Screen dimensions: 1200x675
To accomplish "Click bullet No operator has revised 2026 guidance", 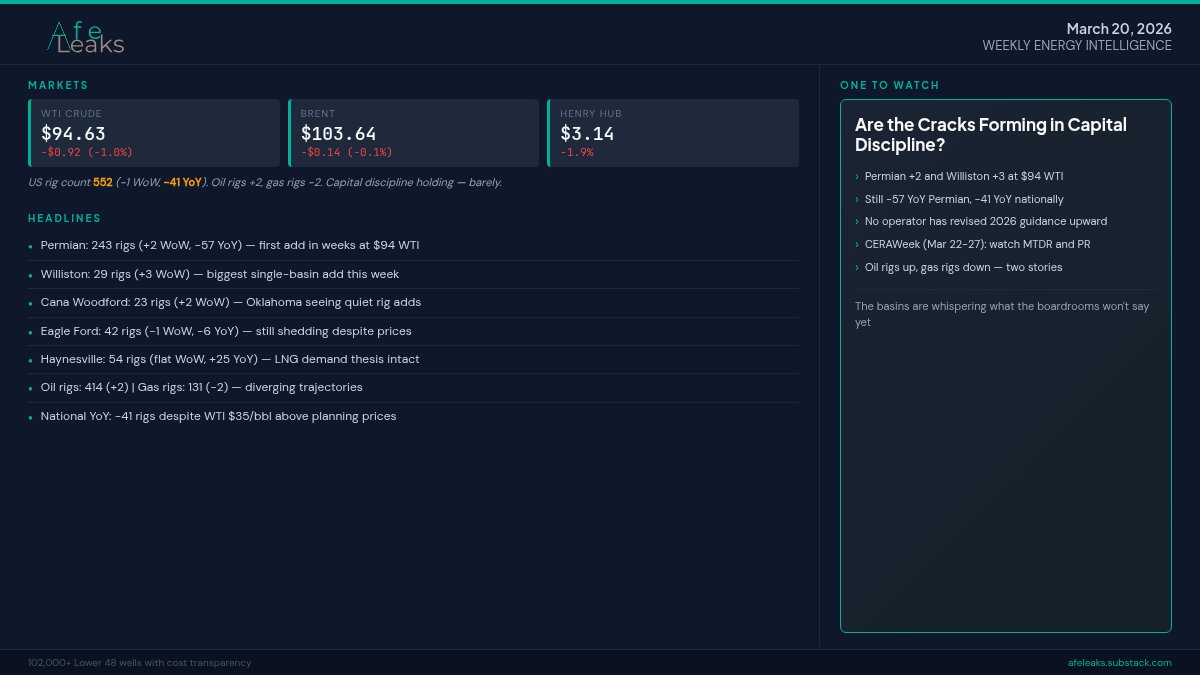I will [x=986, y=221].
